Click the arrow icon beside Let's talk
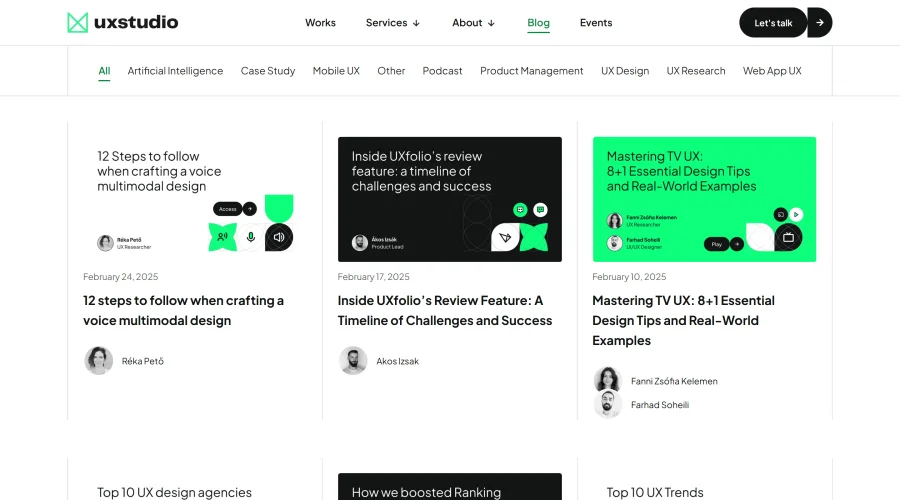Image resolution: width=900 pixels, height=500 pixels. click(x=820, y=22)
